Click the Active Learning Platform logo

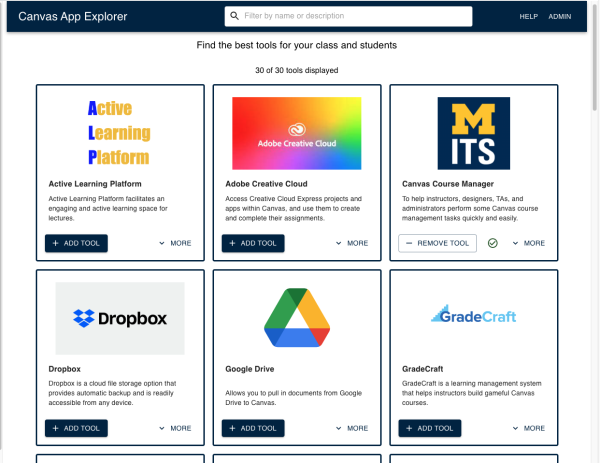pyautogui.click(x=120, y=133)
